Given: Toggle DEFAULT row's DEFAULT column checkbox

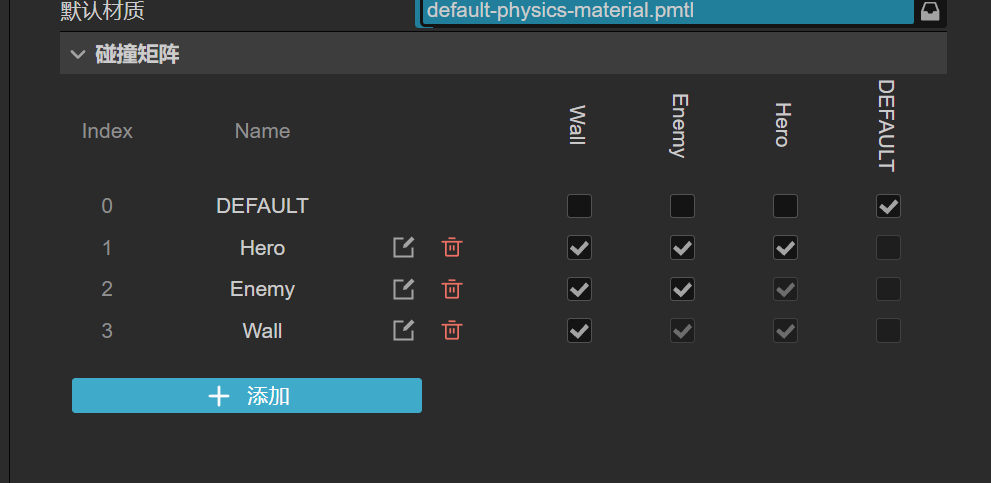Looking at the screenshot, I should click(888, 206).
